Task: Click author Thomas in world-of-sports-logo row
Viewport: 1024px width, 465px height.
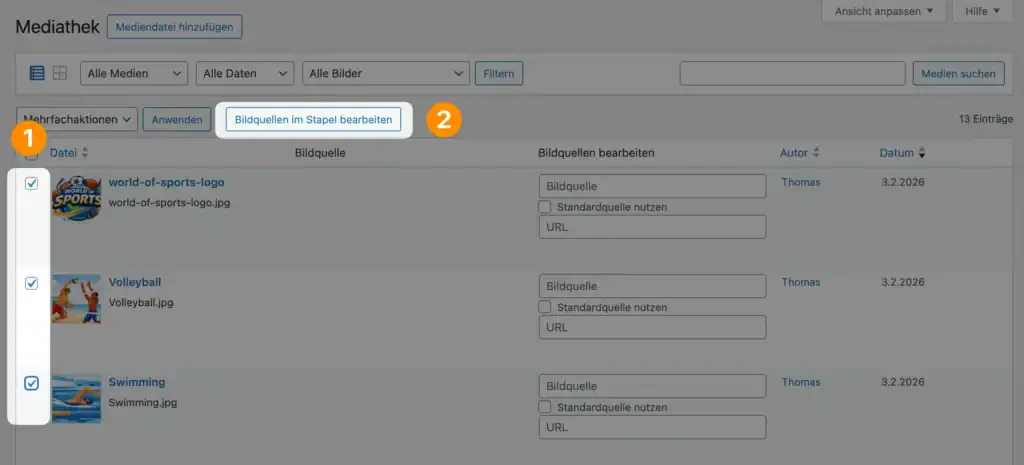Action: 801,182
